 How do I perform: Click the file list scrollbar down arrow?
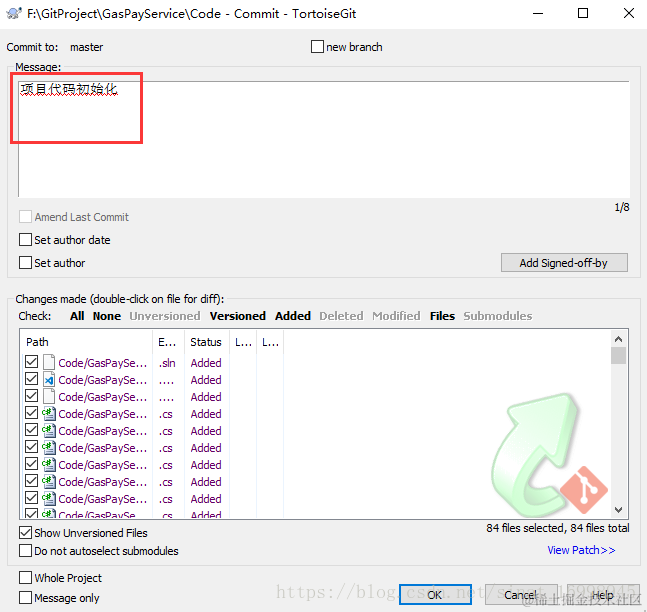tap(618, 510)
